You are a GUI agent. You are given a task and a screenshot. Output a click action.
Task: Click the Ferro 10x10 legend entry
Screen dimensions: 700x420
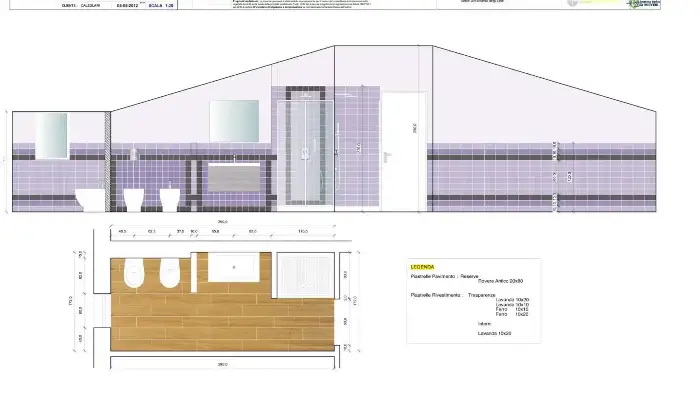512,309
